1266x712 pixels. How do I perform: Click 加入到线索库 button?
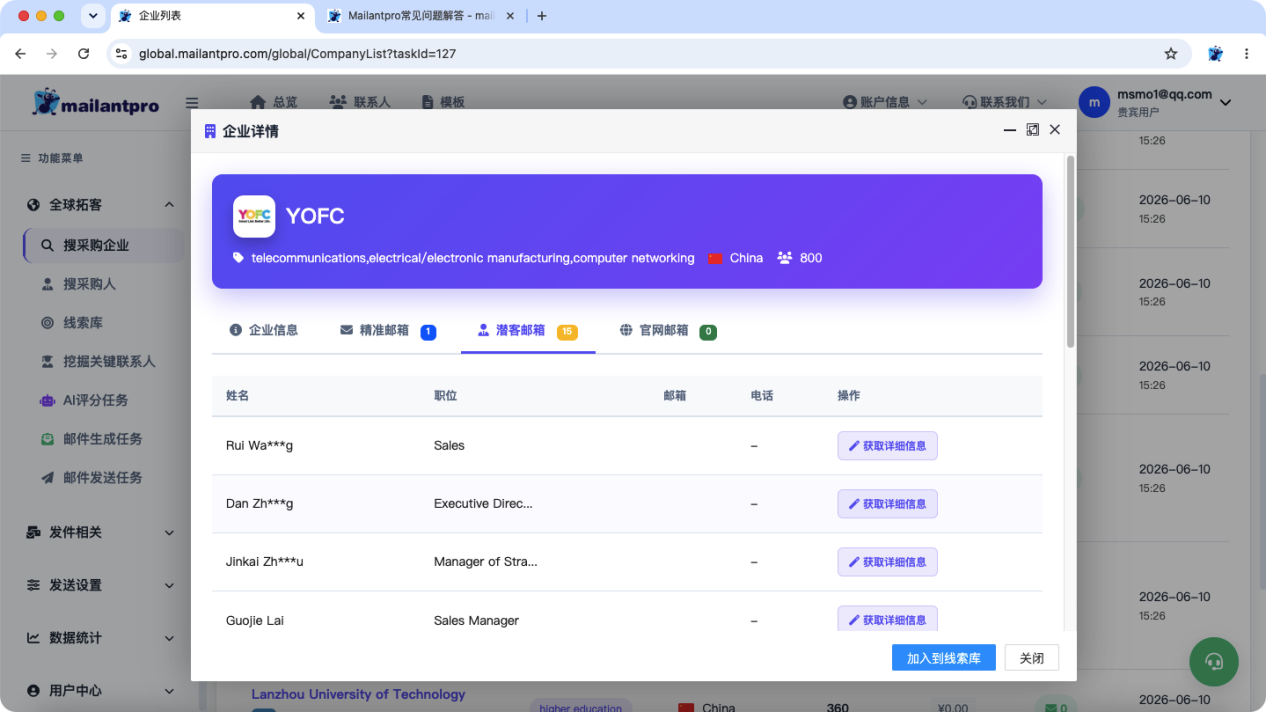[x=944, y=658]
